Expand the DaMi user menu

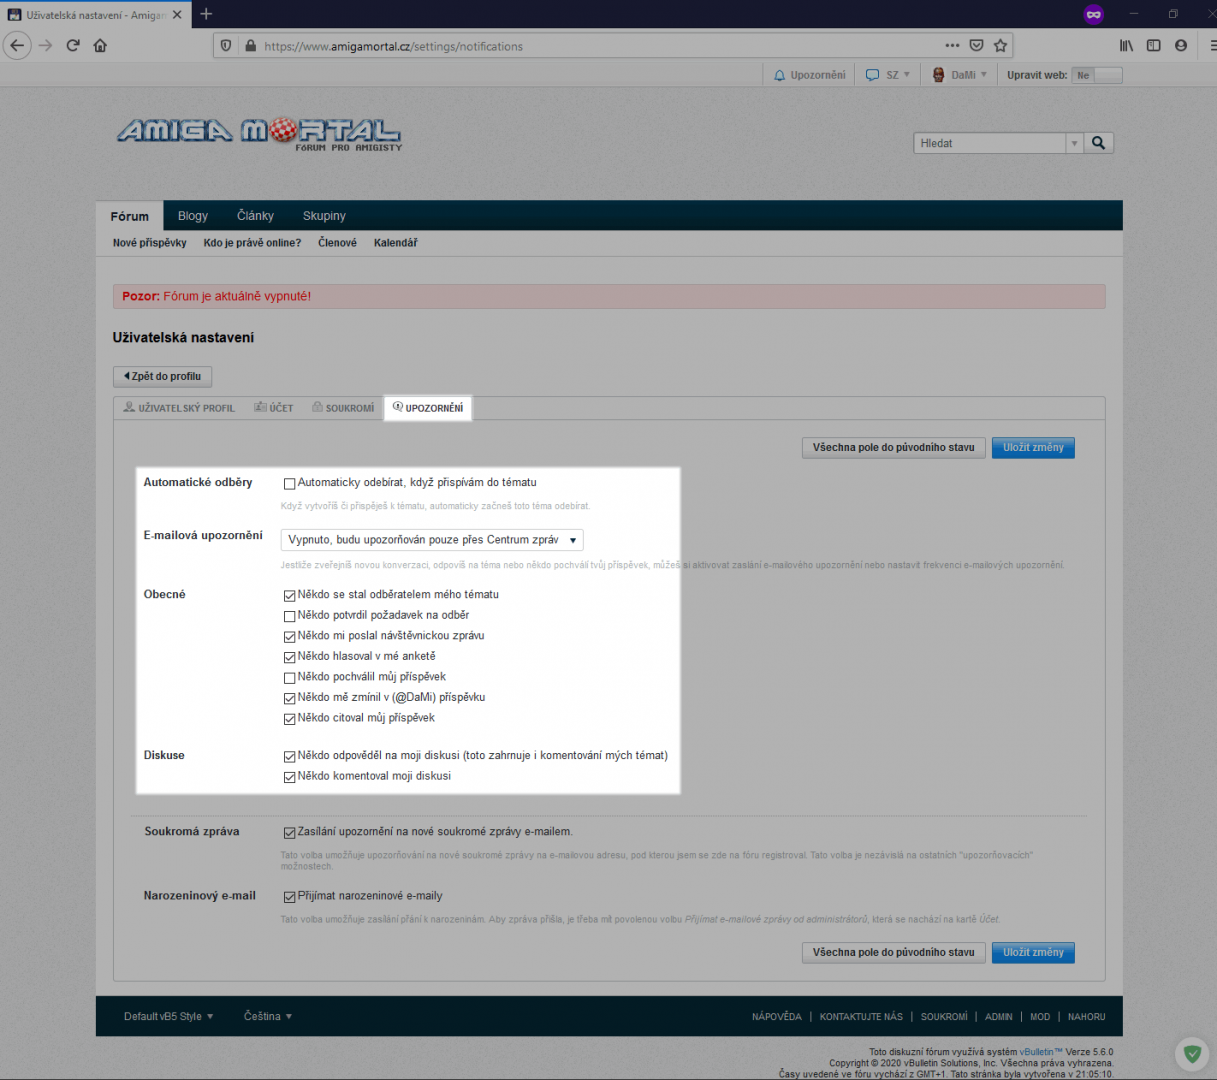[960, 75]
